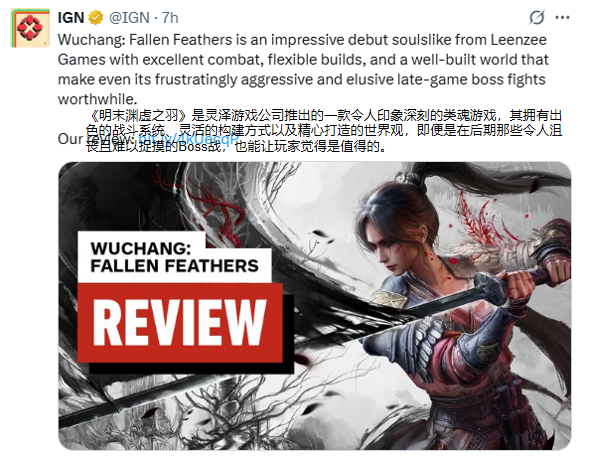This screenshot has width=594, height=463.
Task: Click the English tweet text starting 'Wuchang: Fallen Feathers'
Action: 303,69
